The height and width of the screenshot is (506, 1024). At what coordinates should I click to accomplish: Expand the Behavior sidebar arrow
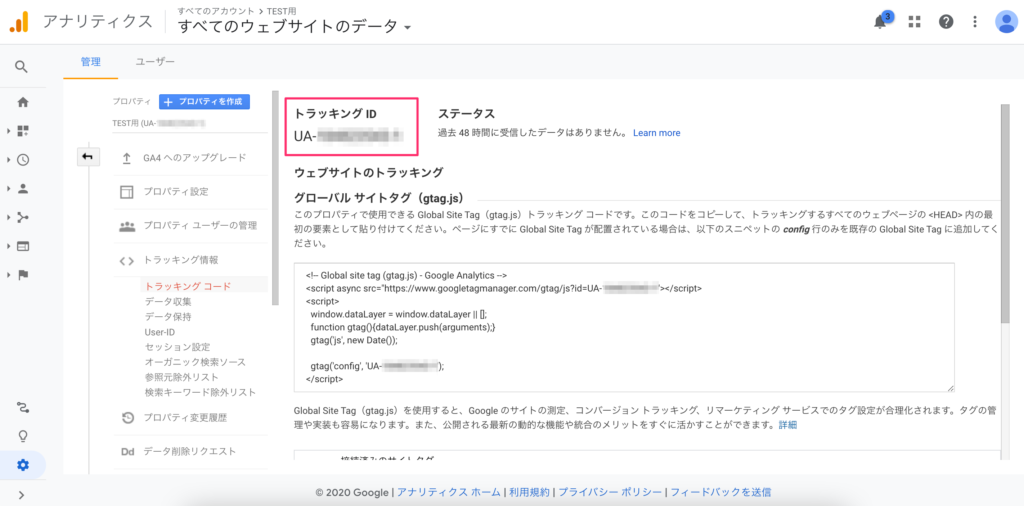tap(9, 246)
